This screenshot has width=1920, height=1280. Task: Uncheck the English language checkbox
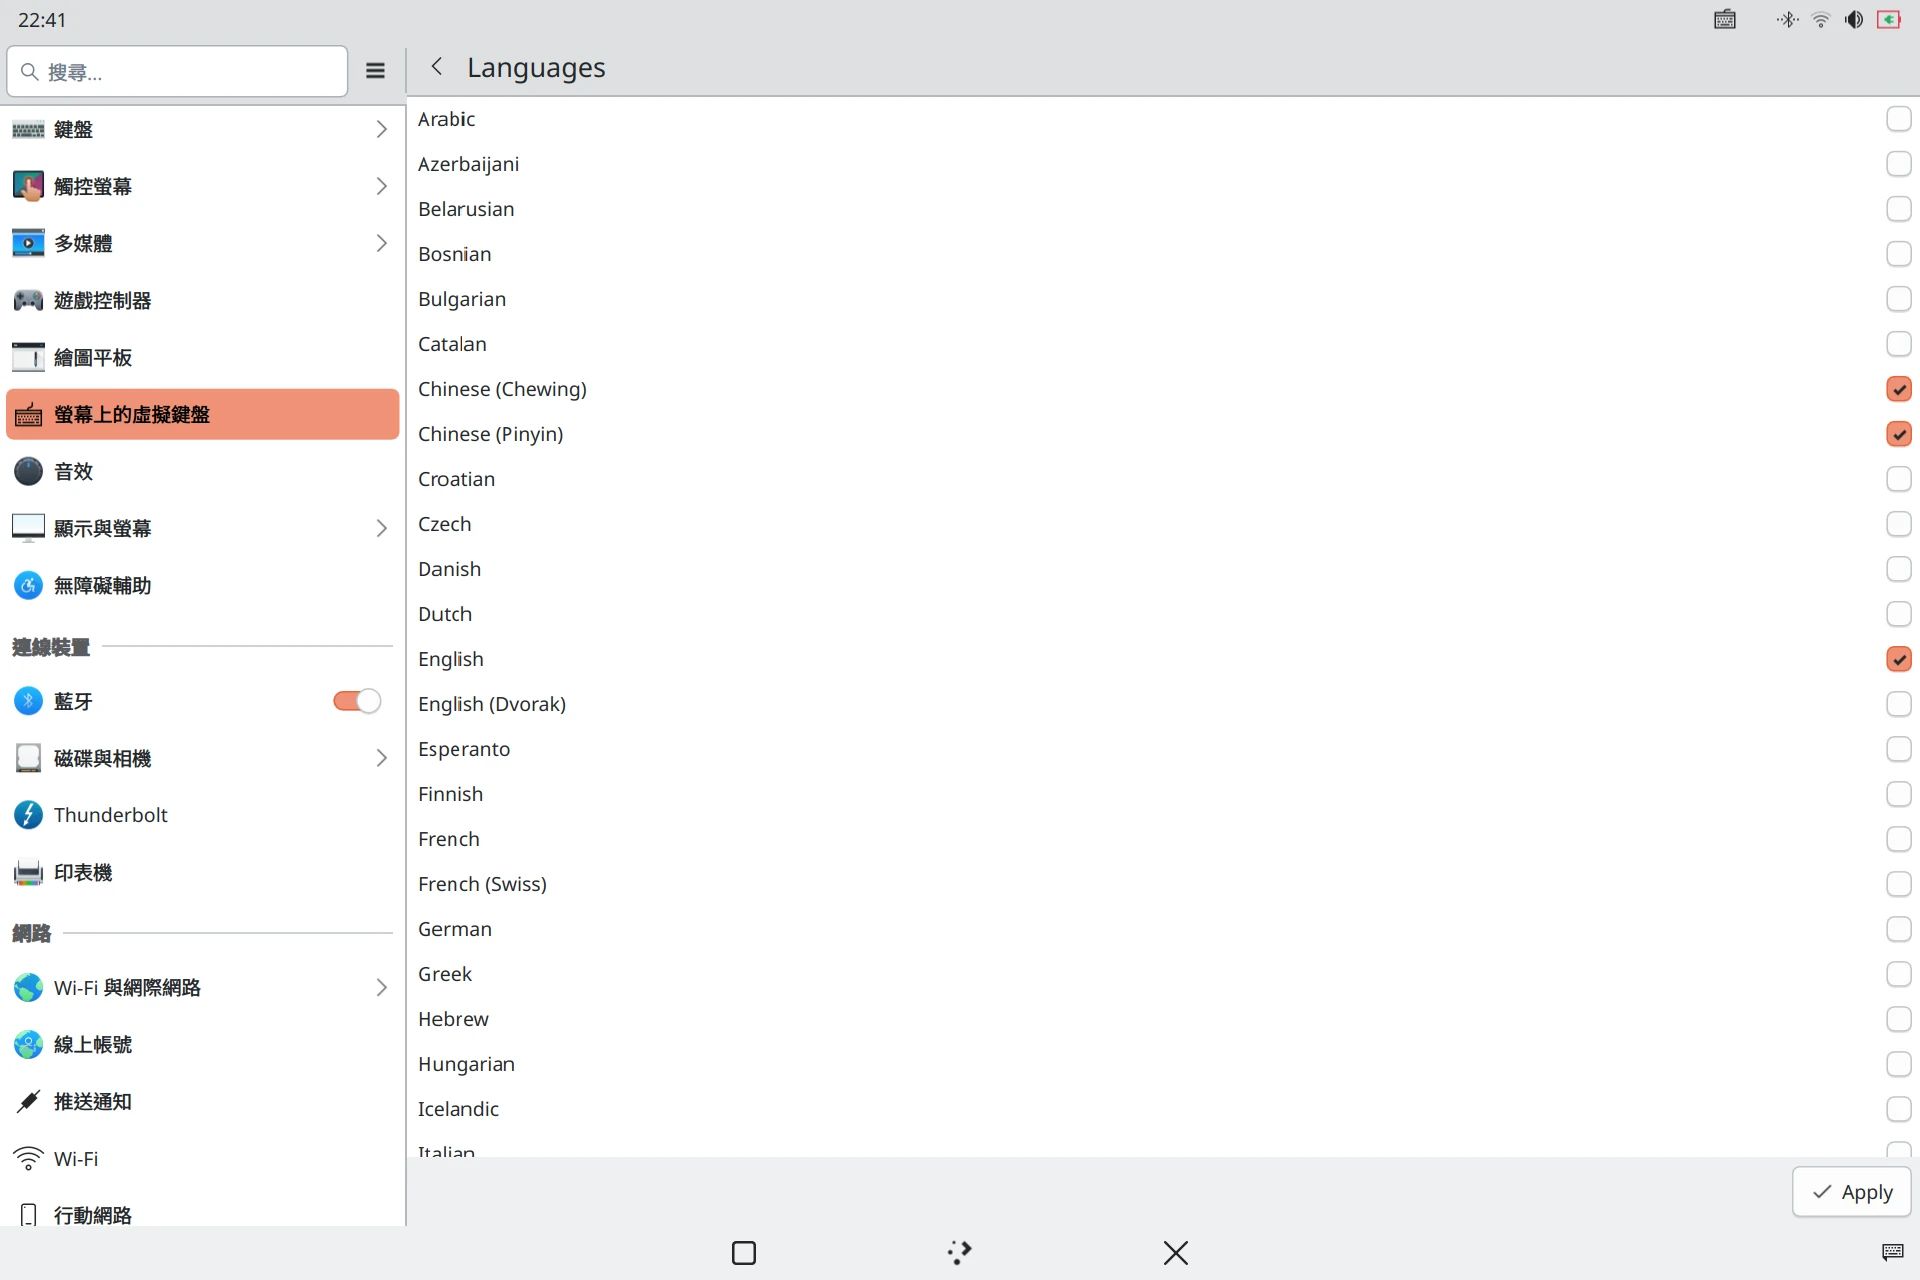tap(1898, 659)
